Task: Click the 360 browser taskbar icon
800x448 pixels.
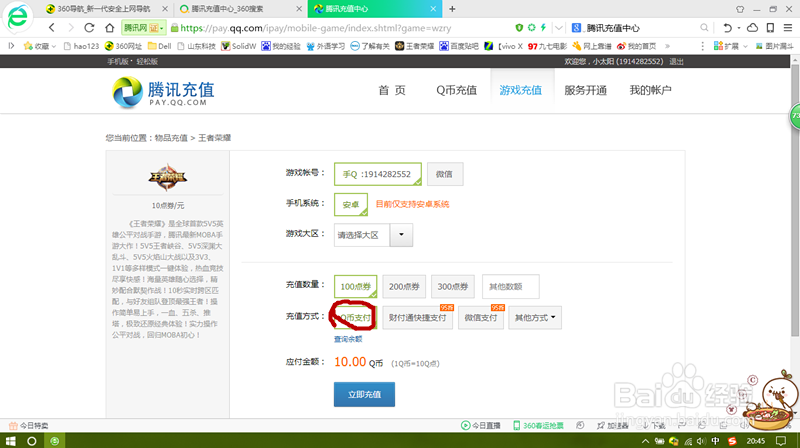Action: [x=55, y=441]
